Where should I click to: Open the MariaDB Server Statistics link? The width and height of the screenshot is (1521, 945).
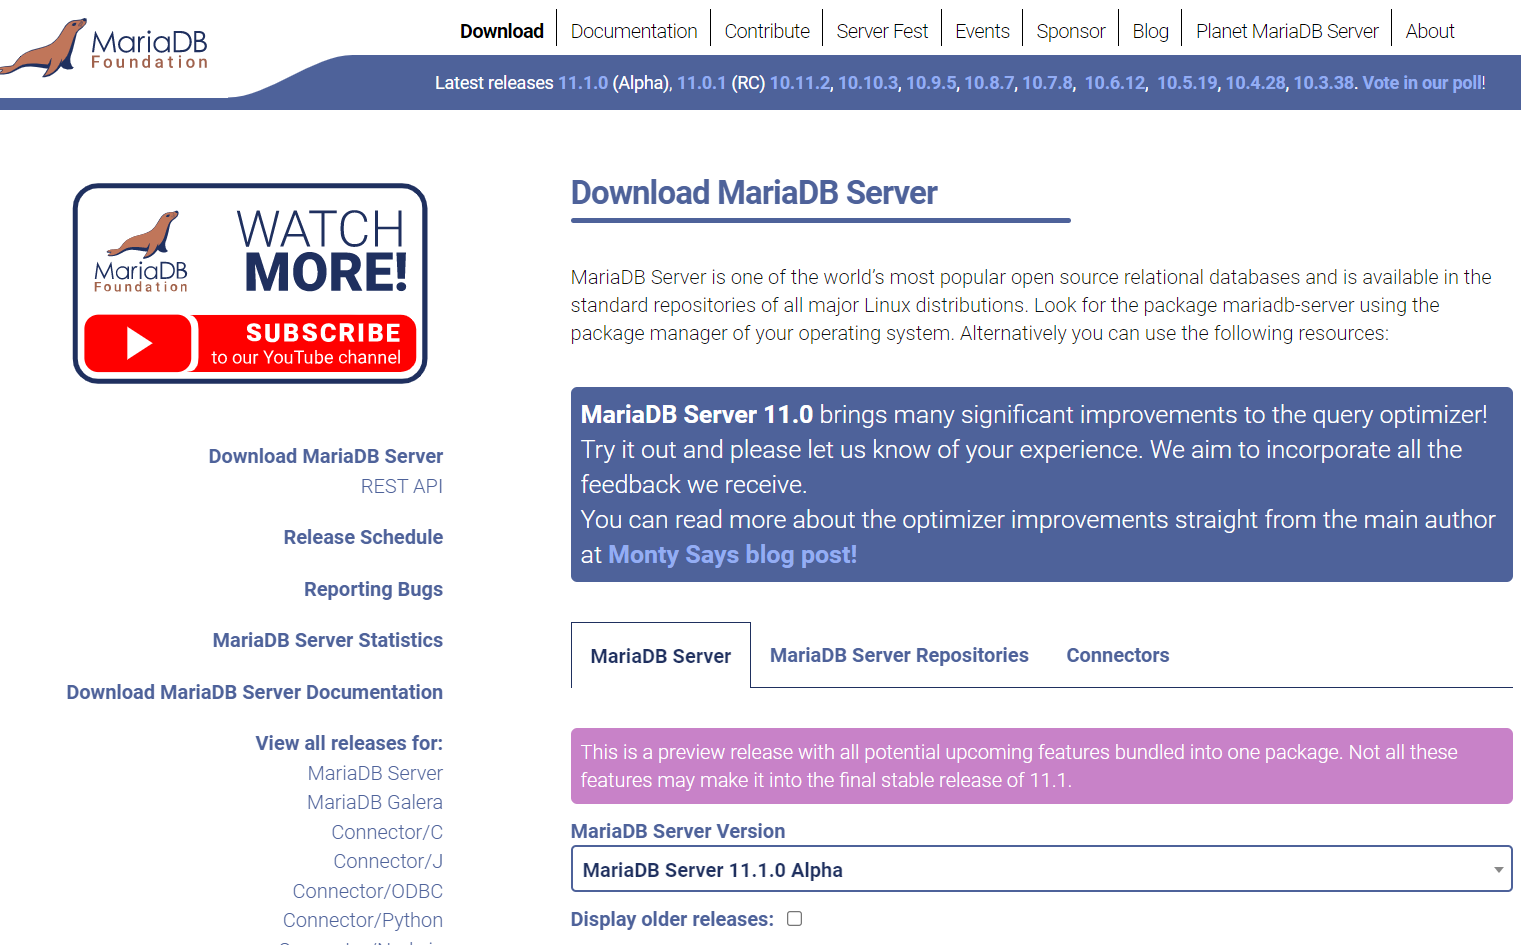pyautogui.click(x=328, y=640)
